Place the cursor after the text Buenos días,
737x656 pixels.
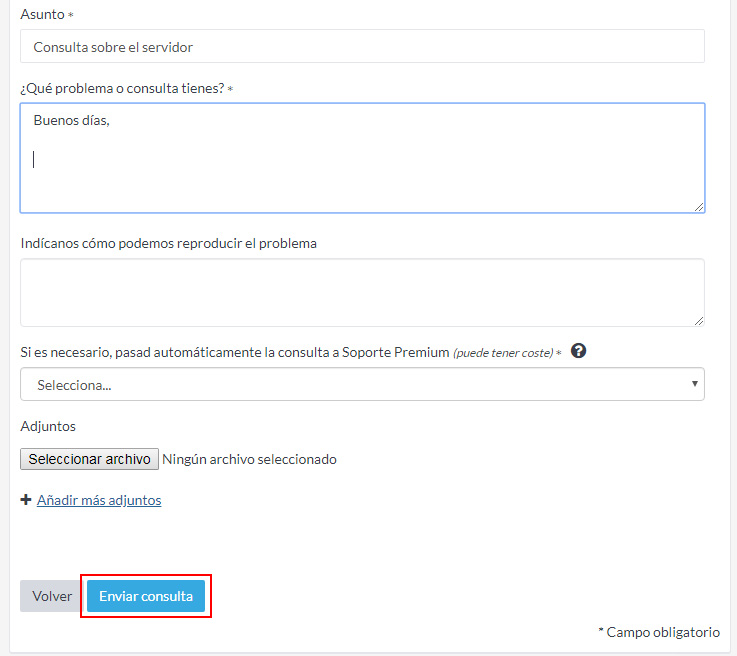click(110, 121)
